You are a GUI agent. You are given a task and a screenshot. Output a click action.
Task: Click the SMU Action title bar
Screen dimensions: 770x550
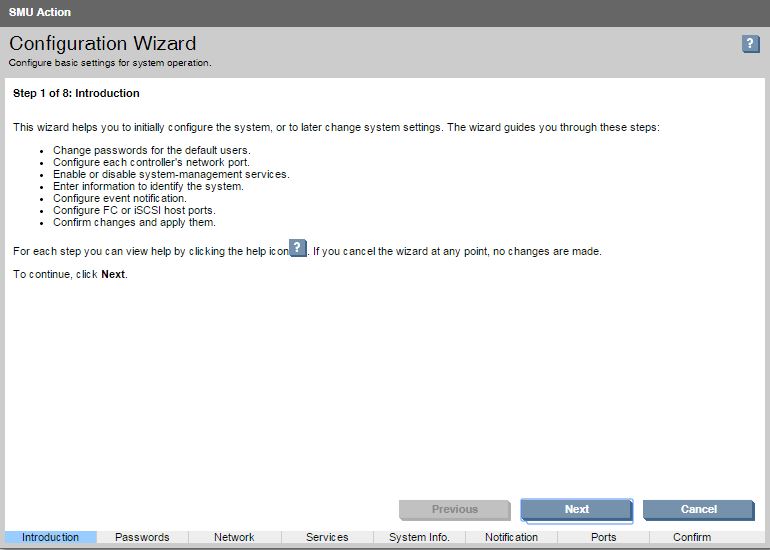(x=40, y=12)
